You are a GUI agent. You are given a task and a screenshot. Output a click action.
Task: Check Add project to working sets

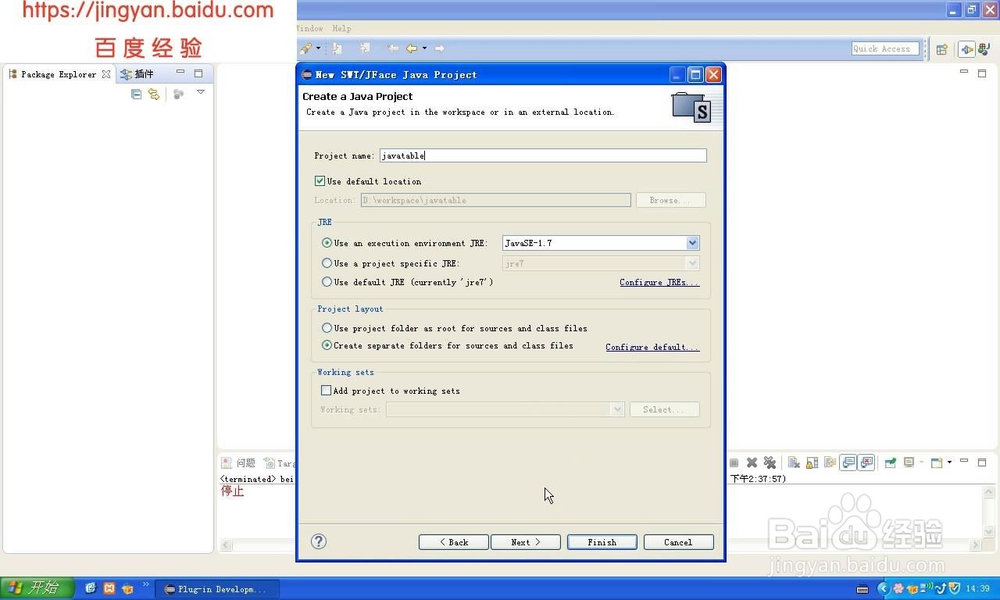[325, 390]
